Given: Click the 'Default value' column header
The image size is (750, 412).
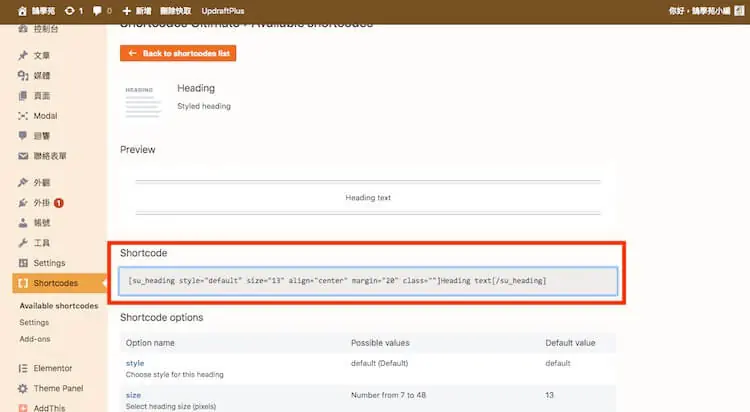Looking at the screenshot, I should pos(570,343).
